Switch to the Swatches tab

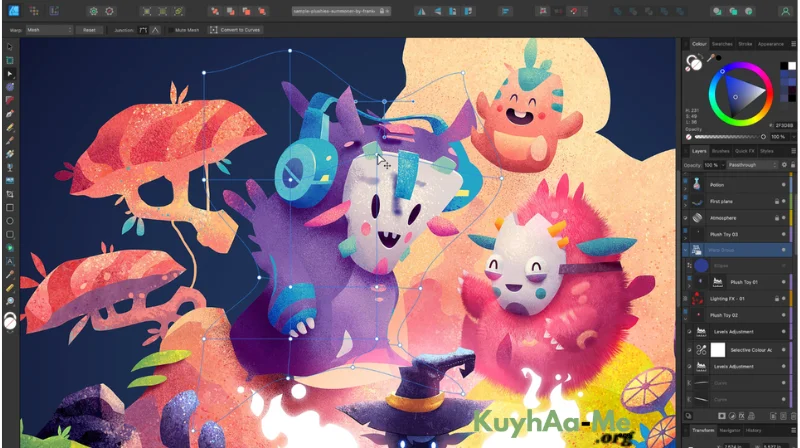point(722,44)
